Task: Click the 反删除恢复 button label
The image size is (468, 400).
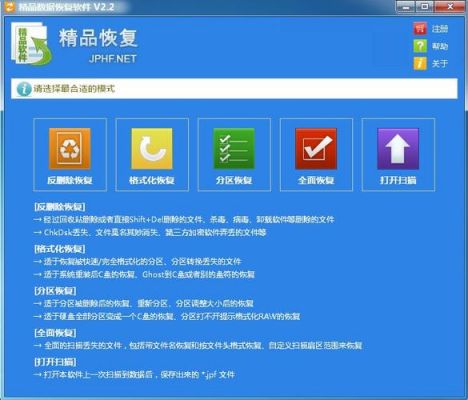Action: click(x=70, y=180)
